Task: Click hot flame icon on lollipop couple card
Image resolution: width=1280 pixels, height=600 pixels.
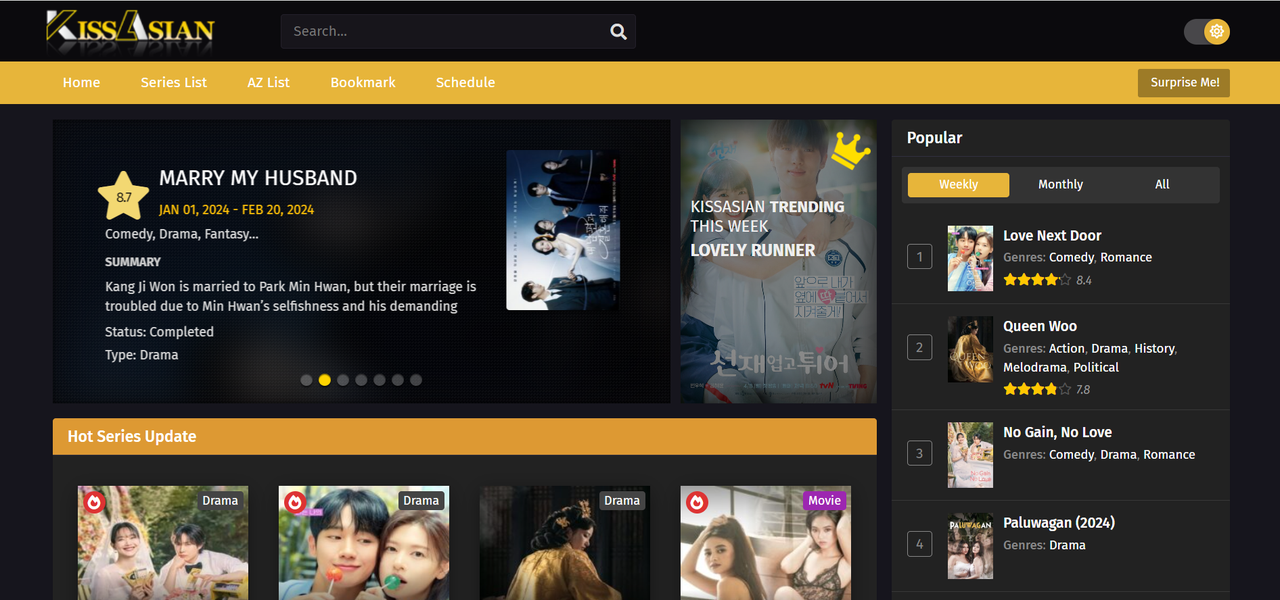Action: point(295,502)
